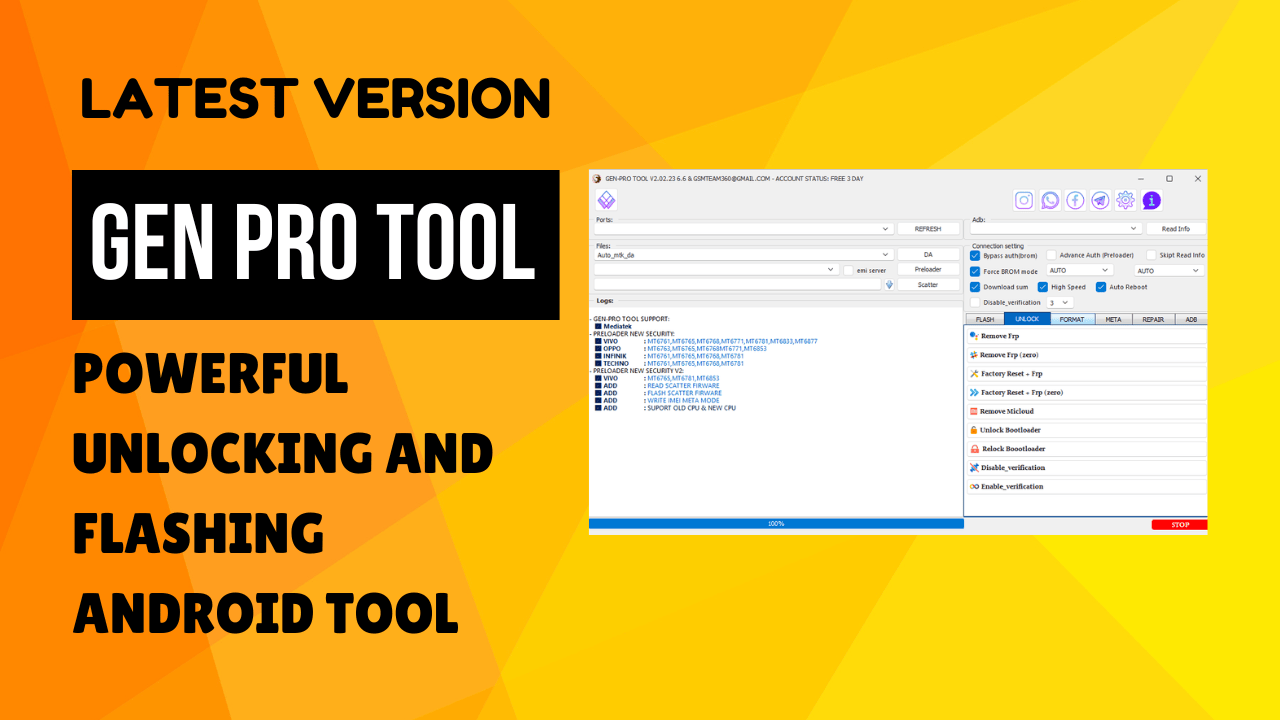The width and height of the screenshot is (1280, 720).
Task: Click the Enable_verification action button
Action: [1087, 486]
